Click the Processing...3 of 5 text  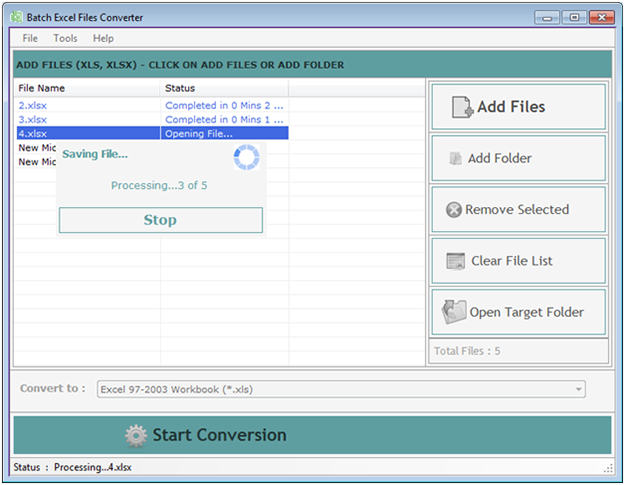pos(159,185)
